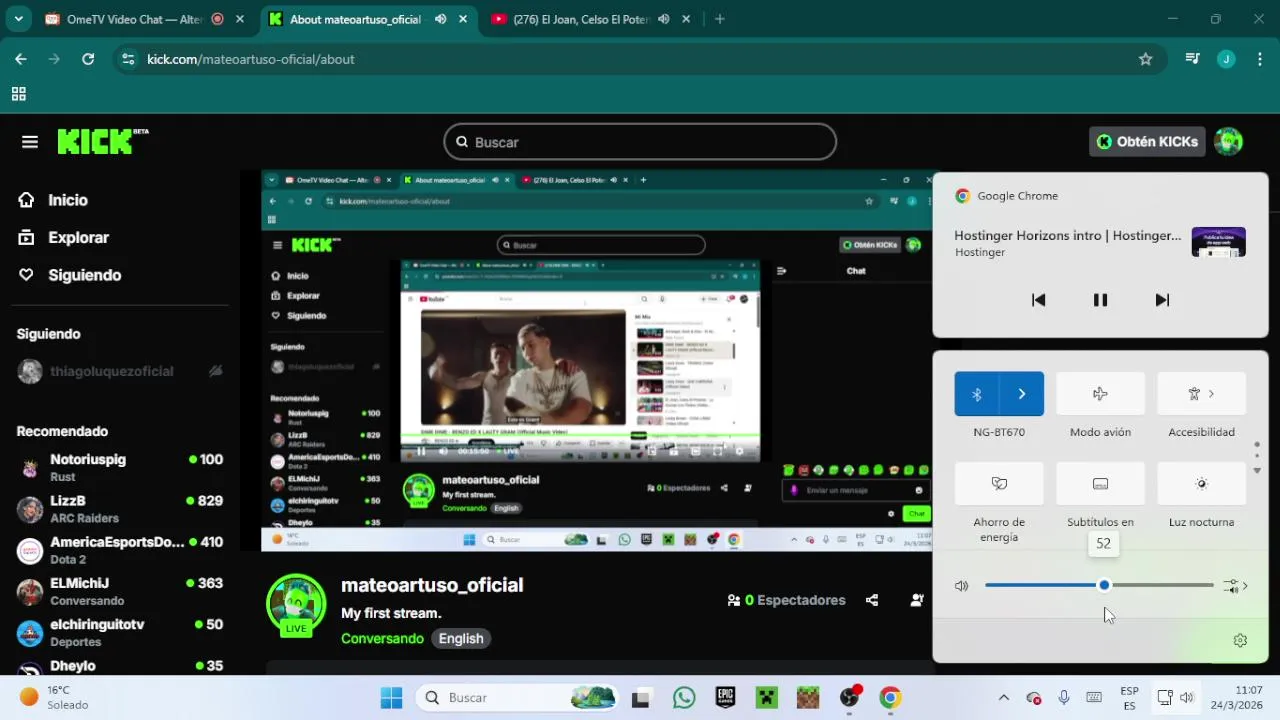Open Dheylo recommended channel
This screenshot has height=720, width=1280.
pos(120,666)
